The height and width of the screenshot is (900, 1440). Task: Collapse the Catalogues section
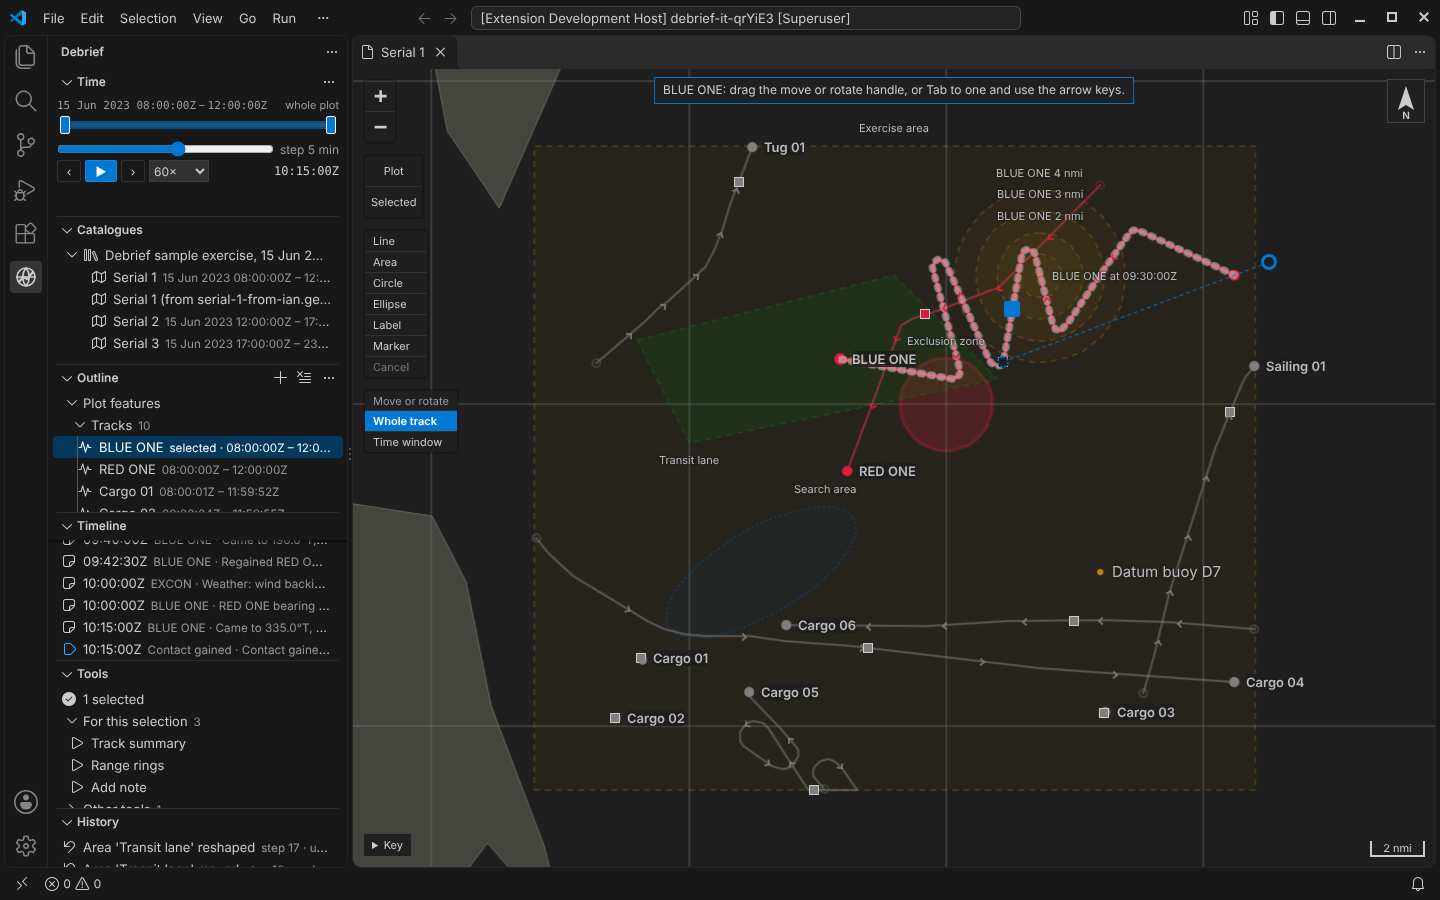click(x=67, y=230)
